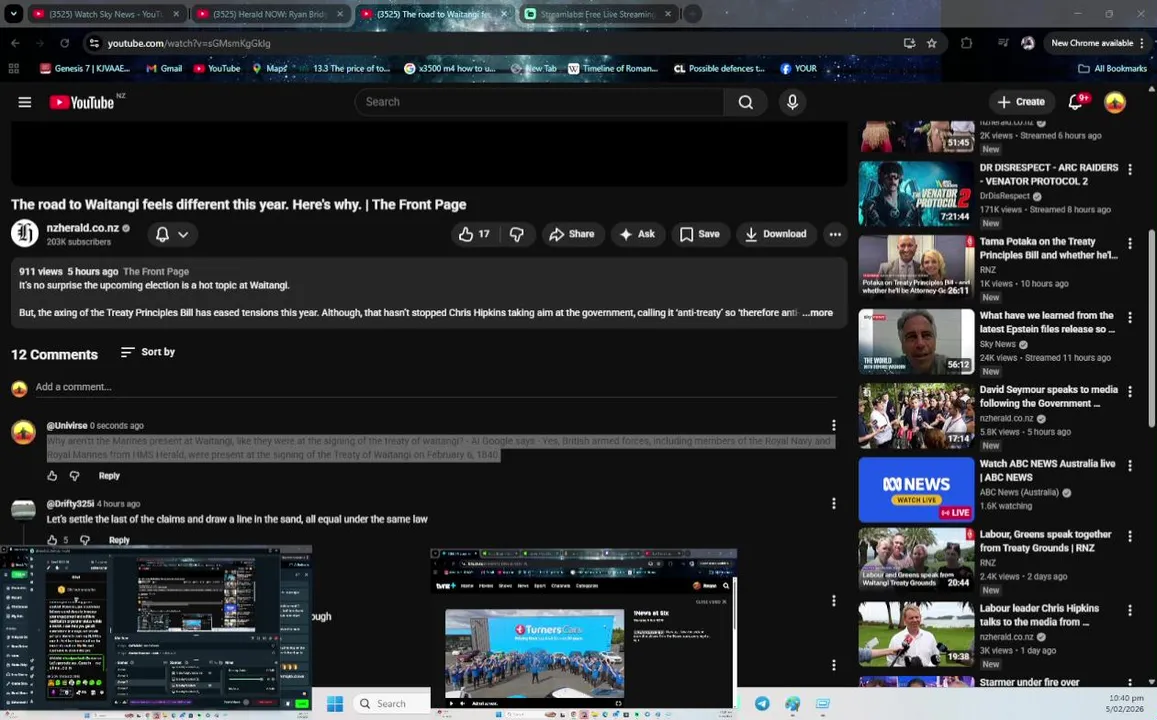1157x720 pixels.
Task: Open the YouTube hamburger guide menu
Action: (x=24, y=102)
